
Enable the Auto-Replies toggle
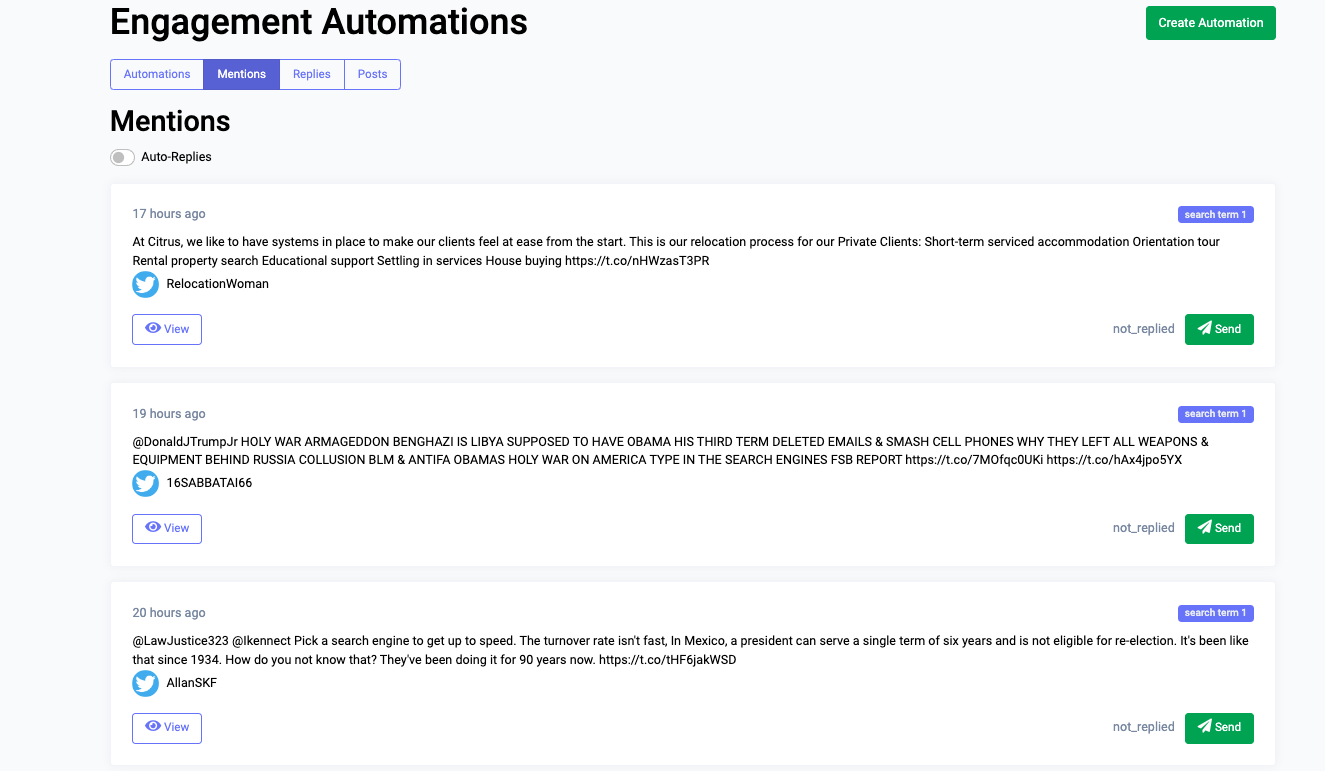[x=122, y=157]
